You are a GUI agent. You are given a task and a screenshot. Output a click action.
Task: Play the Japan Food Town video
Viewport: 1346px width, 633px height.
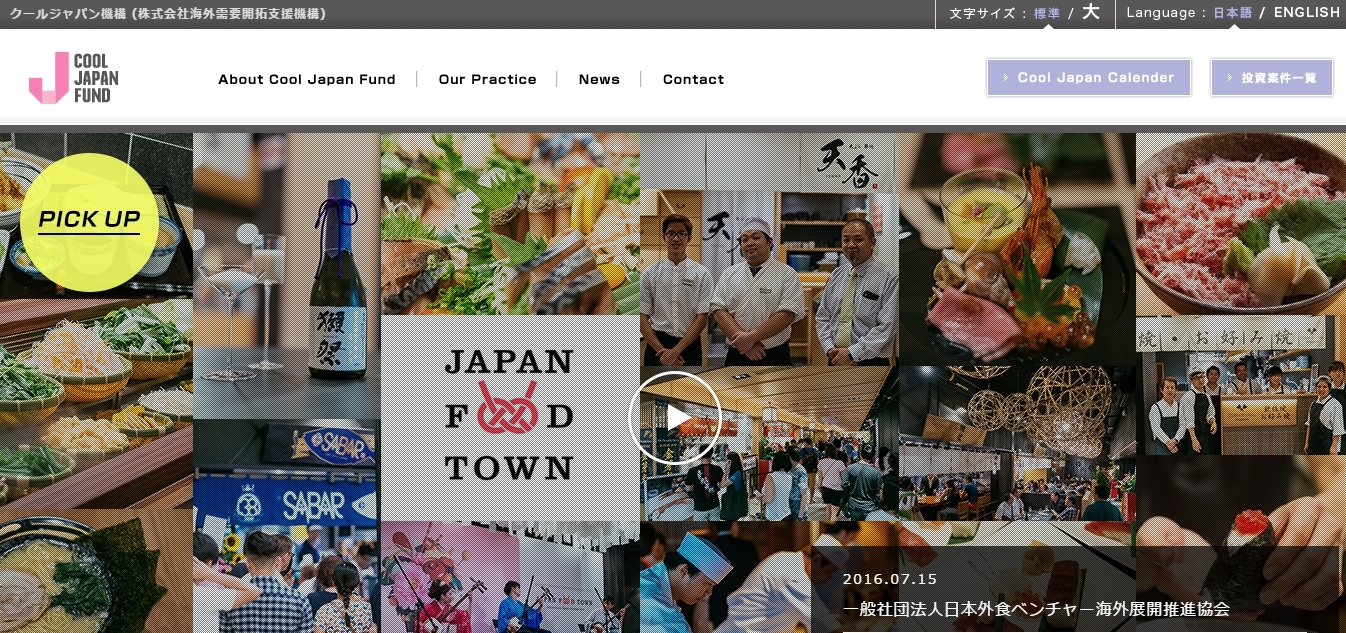click(675, 418)
